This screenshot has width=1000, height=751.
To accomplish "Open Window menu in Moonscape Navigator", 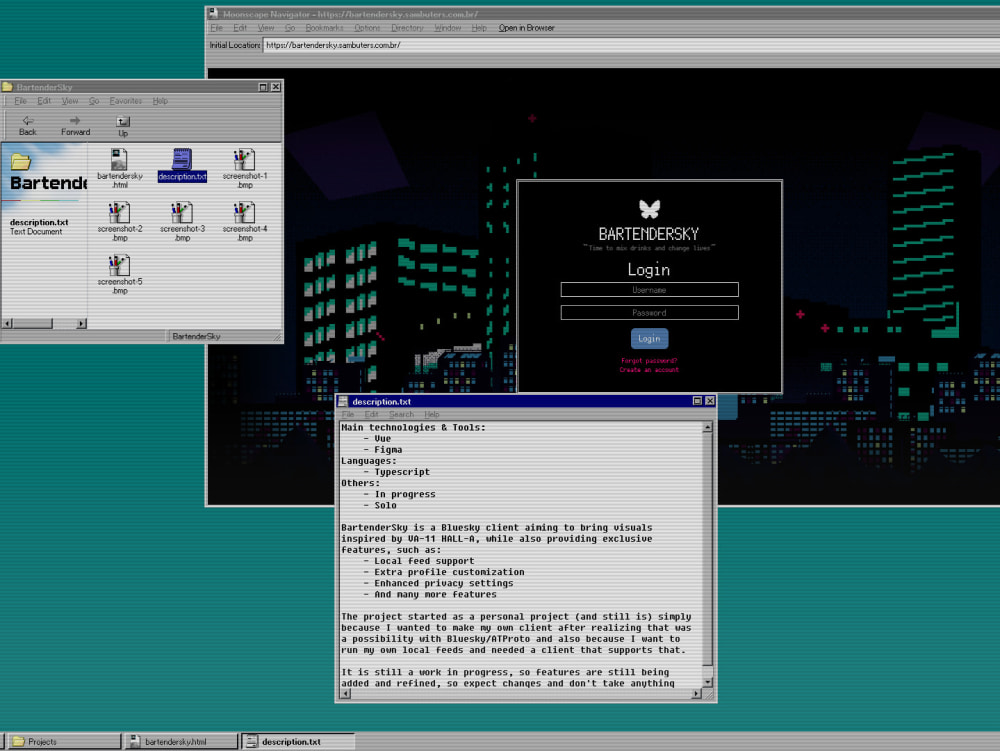I will click(447, 28).
